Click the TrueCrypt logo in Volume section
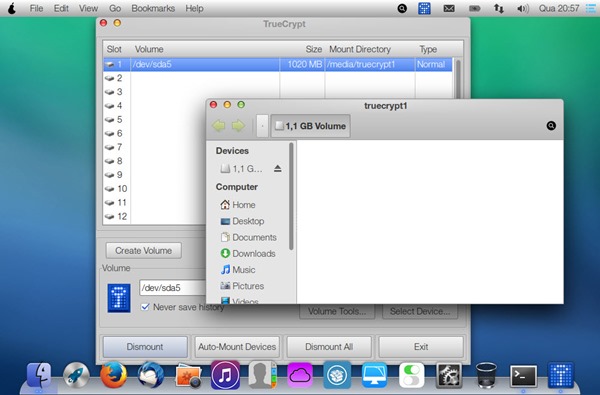The height and width of the screenshot is (395, 600). click(x=119, y=298)
